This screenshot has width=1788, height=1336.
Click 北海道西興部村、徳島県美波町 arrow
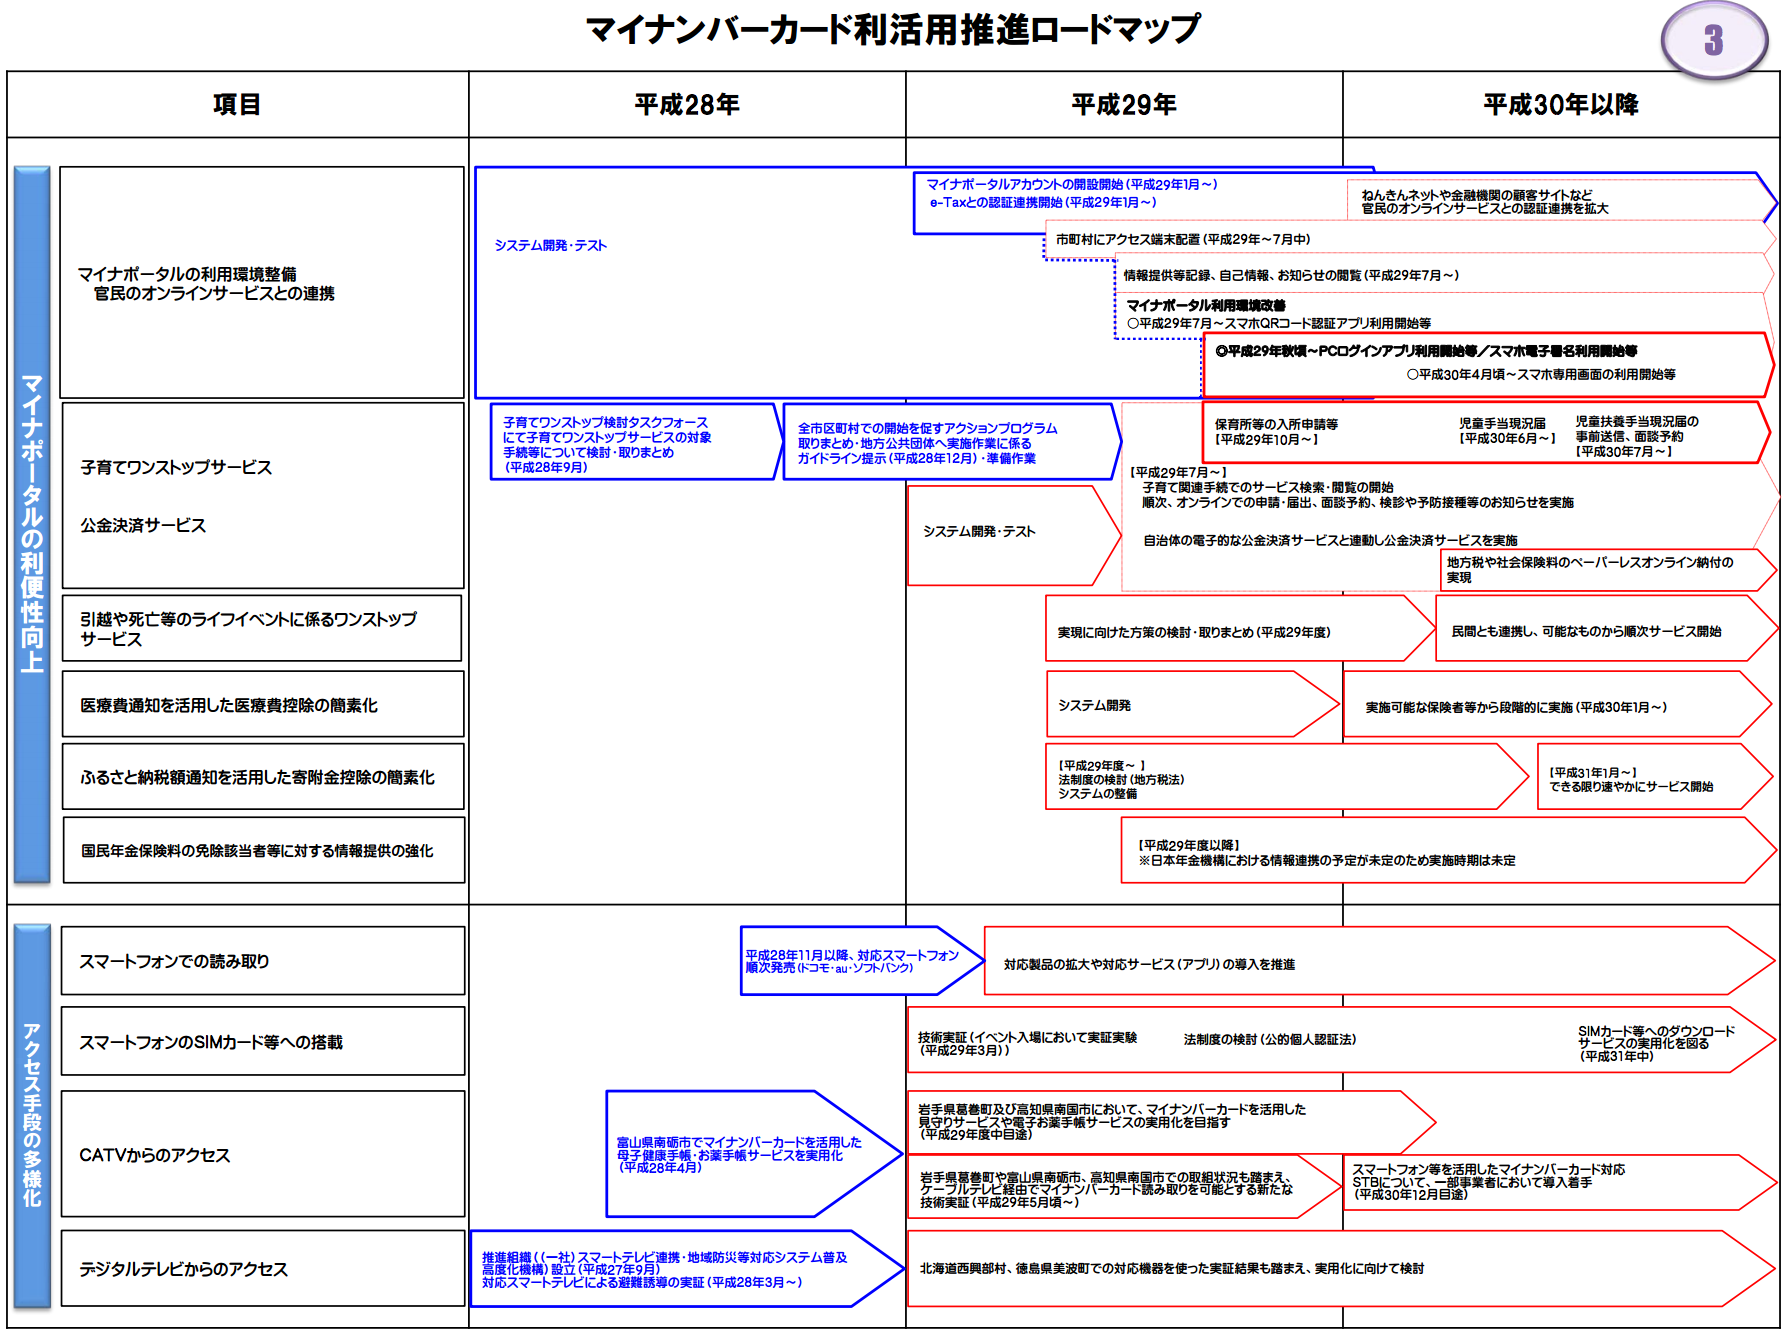1341,1268
